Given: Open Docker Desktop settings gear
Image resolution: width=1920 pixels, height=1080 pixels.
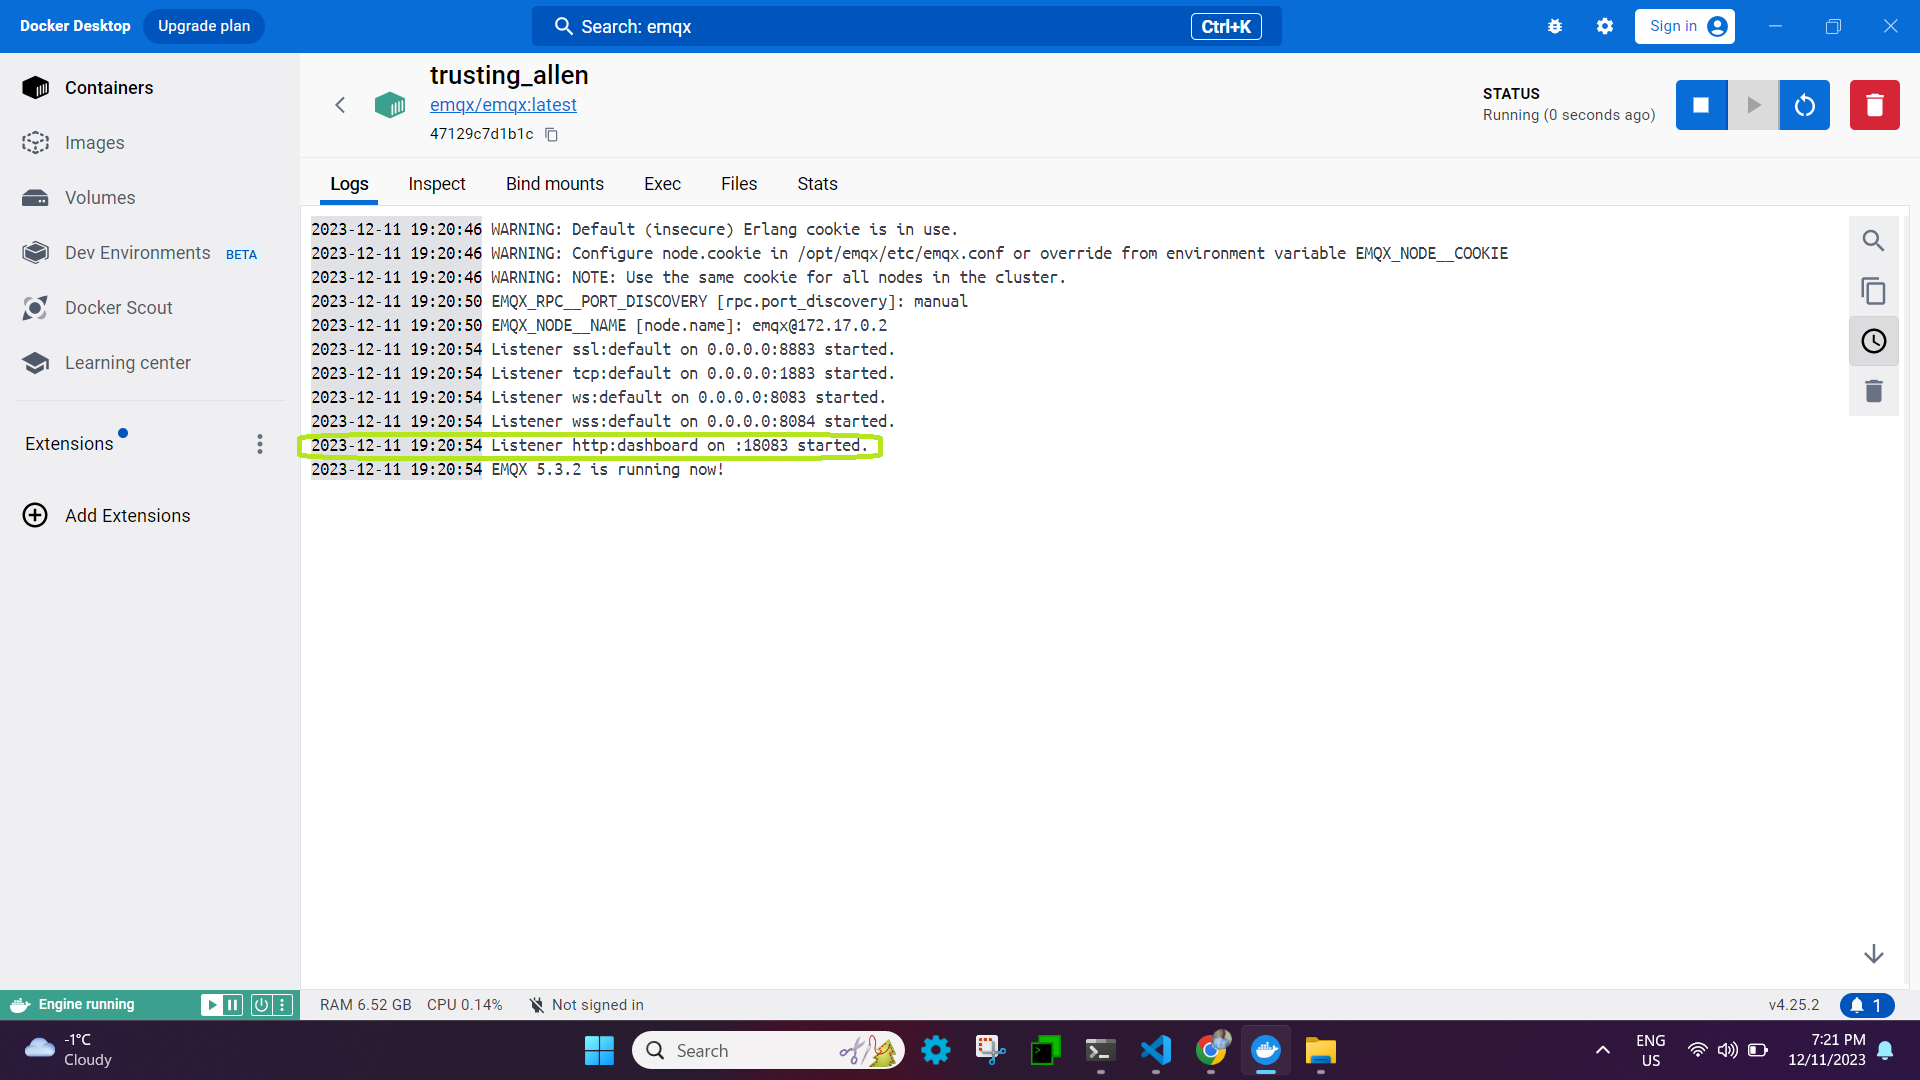Looking at the screenshot, I should coord(1605,27).
